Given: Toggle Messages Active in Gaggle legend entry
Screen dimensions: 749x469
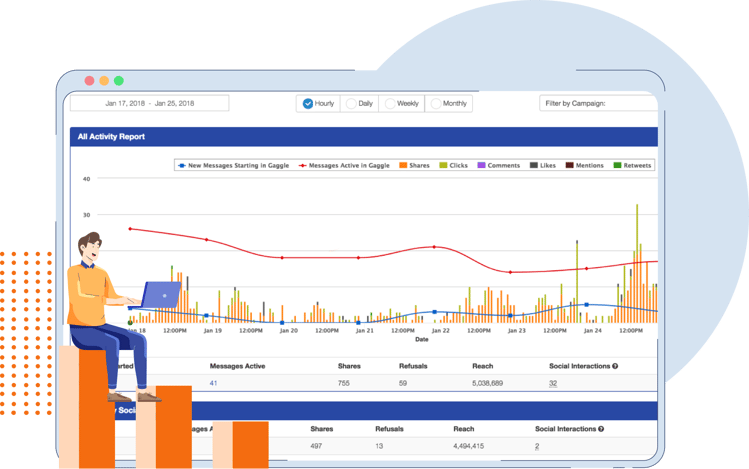Looking at the screenshot, I should point(344,165).
